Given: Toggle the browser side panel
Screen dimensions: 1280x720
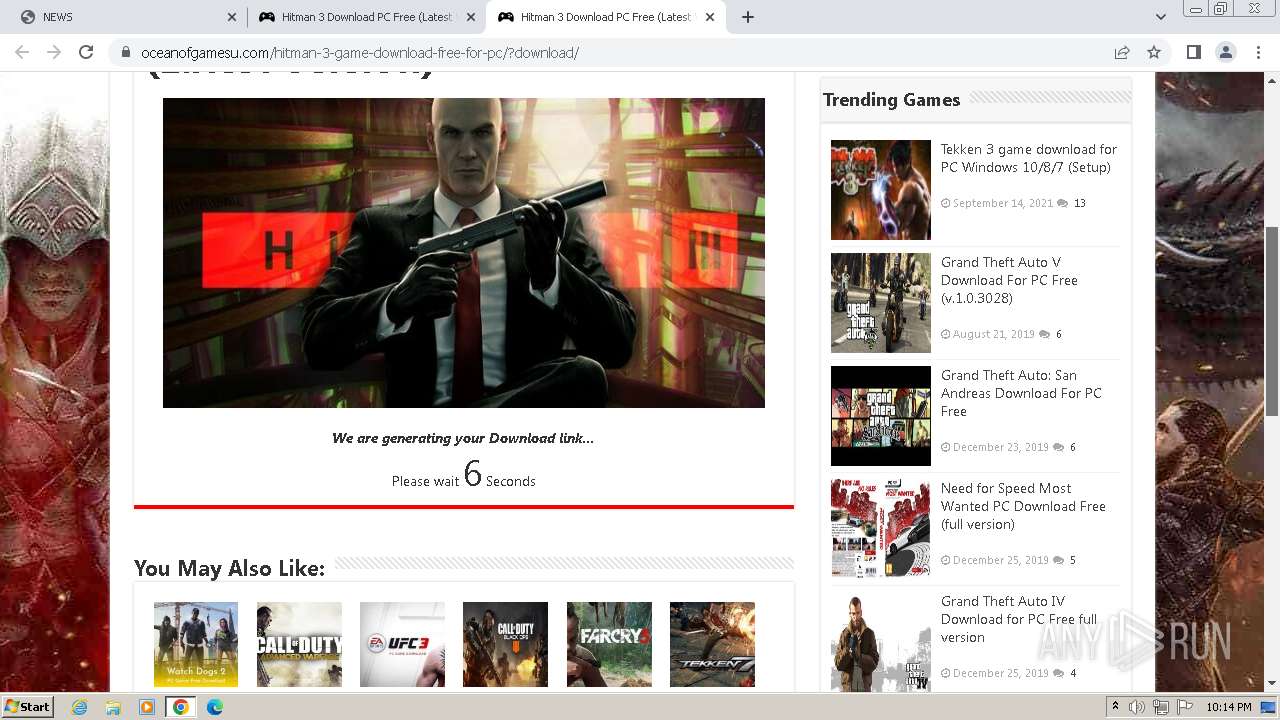Looking at the screenshot, I should (1193, 52).
